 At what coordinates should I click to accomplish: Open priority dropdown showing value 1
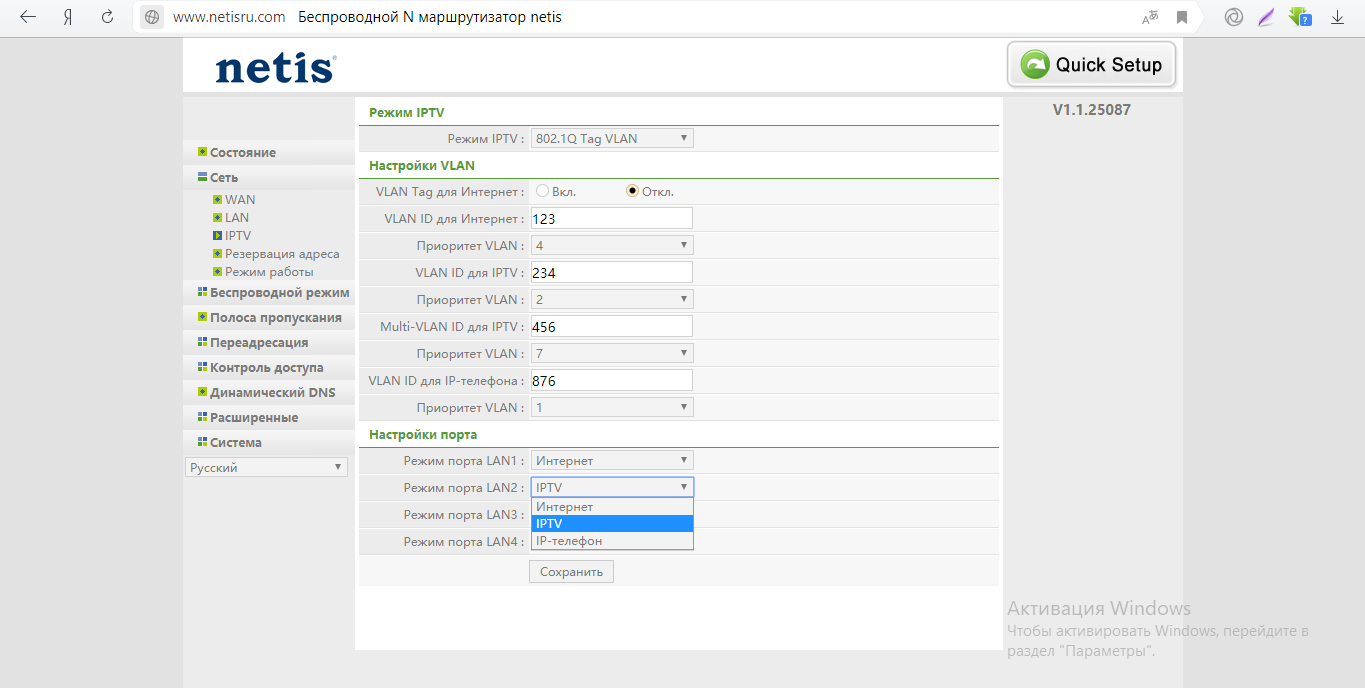point(612,407)
